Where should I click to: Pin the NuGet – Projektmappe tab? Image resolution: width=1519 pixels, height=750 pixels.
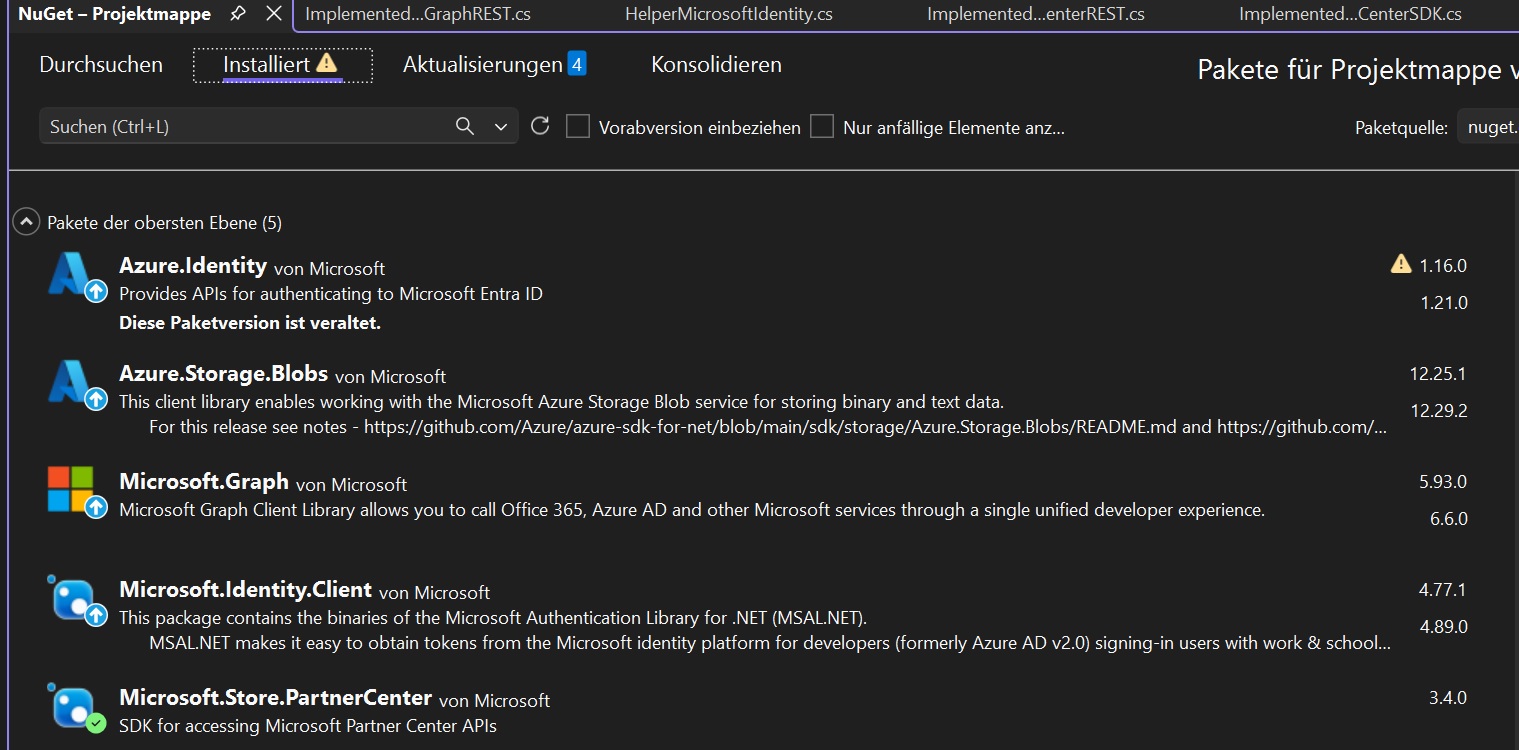coord(238,14)
